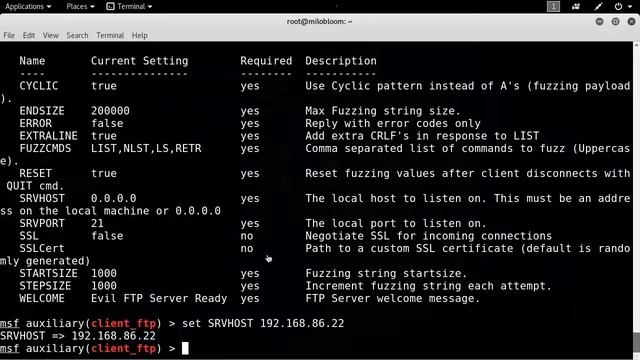
Task: Click the FUZZCMDS value LIST,NLST,LS,RETR
Action: pos(146,148)
